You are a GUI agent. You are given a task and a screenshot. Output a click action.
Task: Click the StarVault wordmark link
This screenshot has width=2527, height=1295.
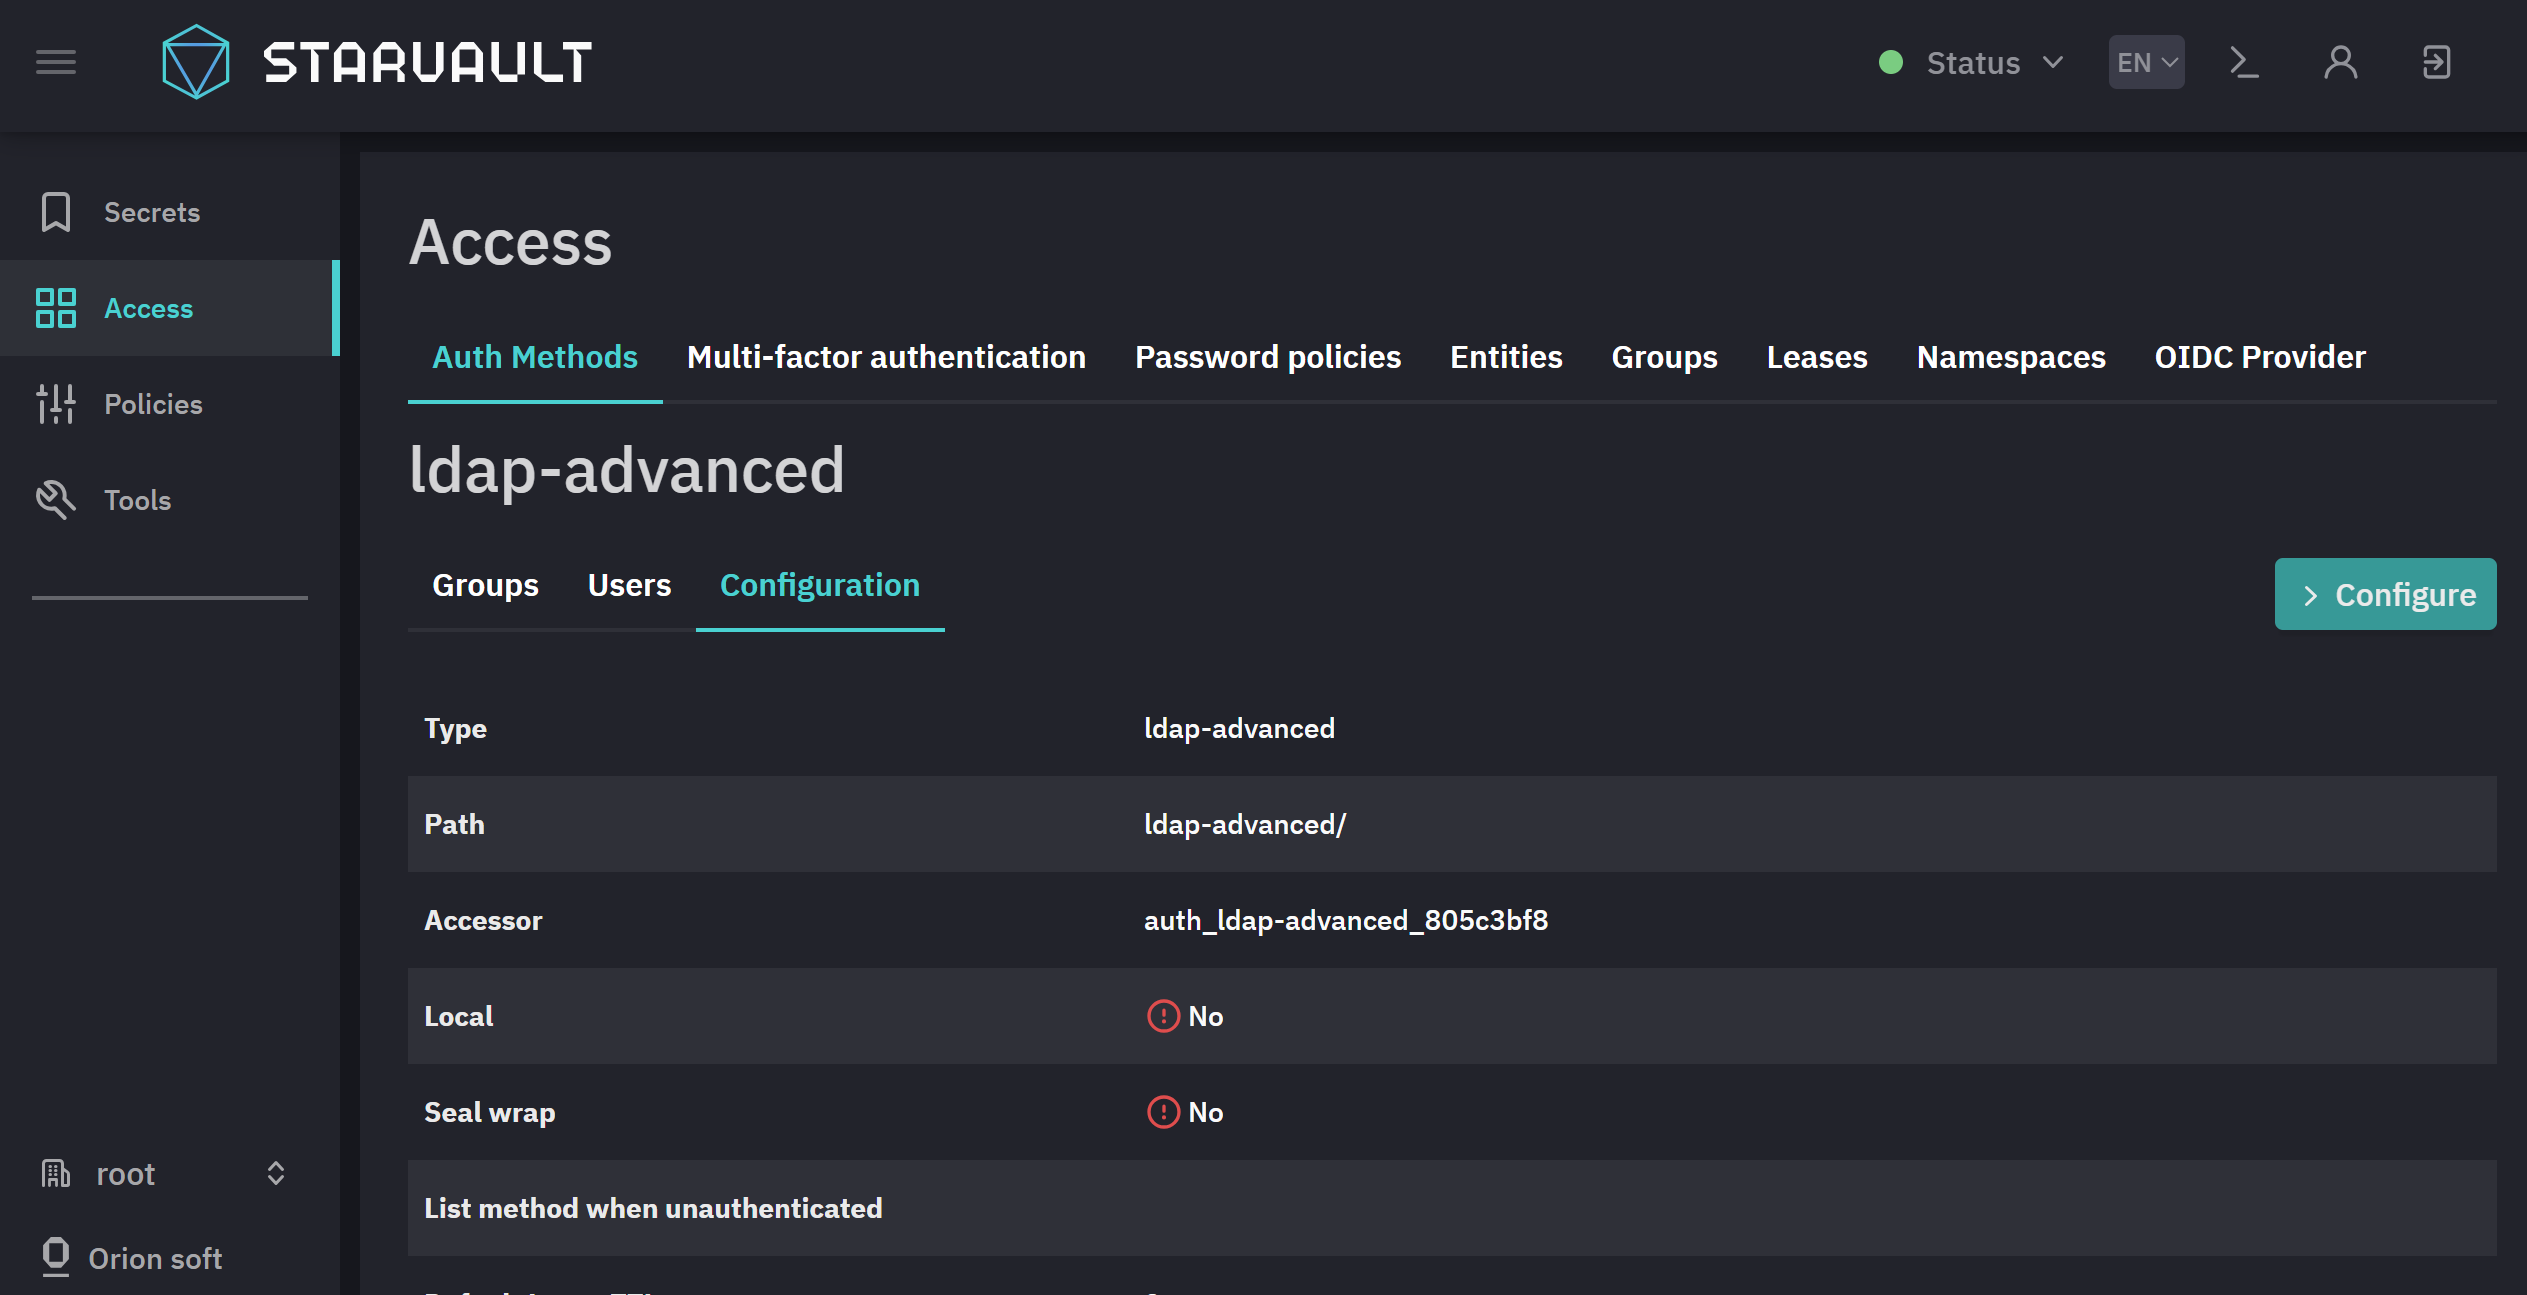pyautogui.click(x=428, y=62)
